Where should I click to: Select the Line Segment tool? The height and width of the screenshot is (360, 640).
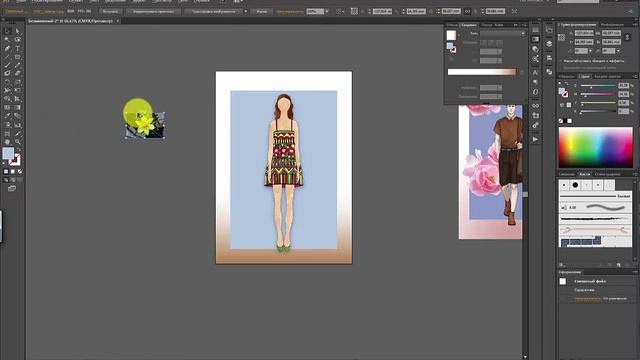(x=7, y=57)
